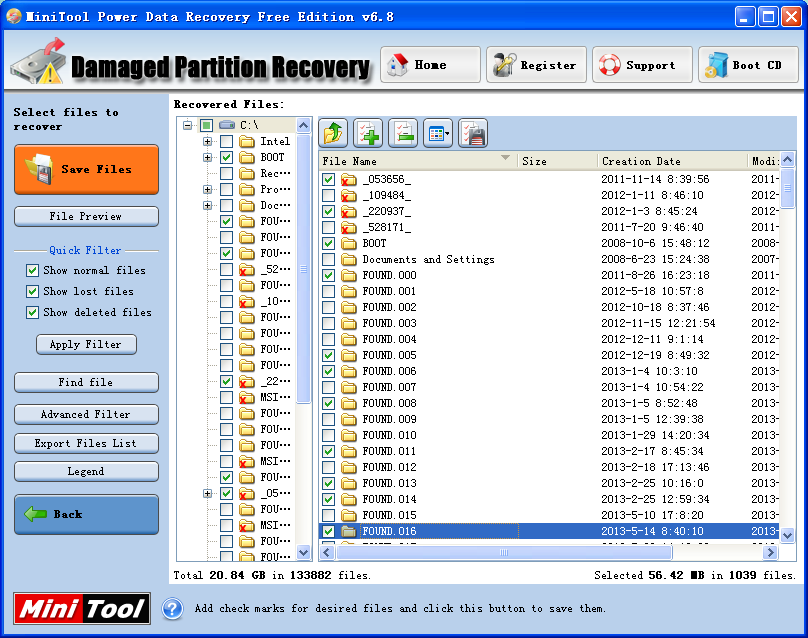Viewport: 808px width, 638px height.
Task: Click the folder icon of Documents and Settings
Action: (349, 259)
